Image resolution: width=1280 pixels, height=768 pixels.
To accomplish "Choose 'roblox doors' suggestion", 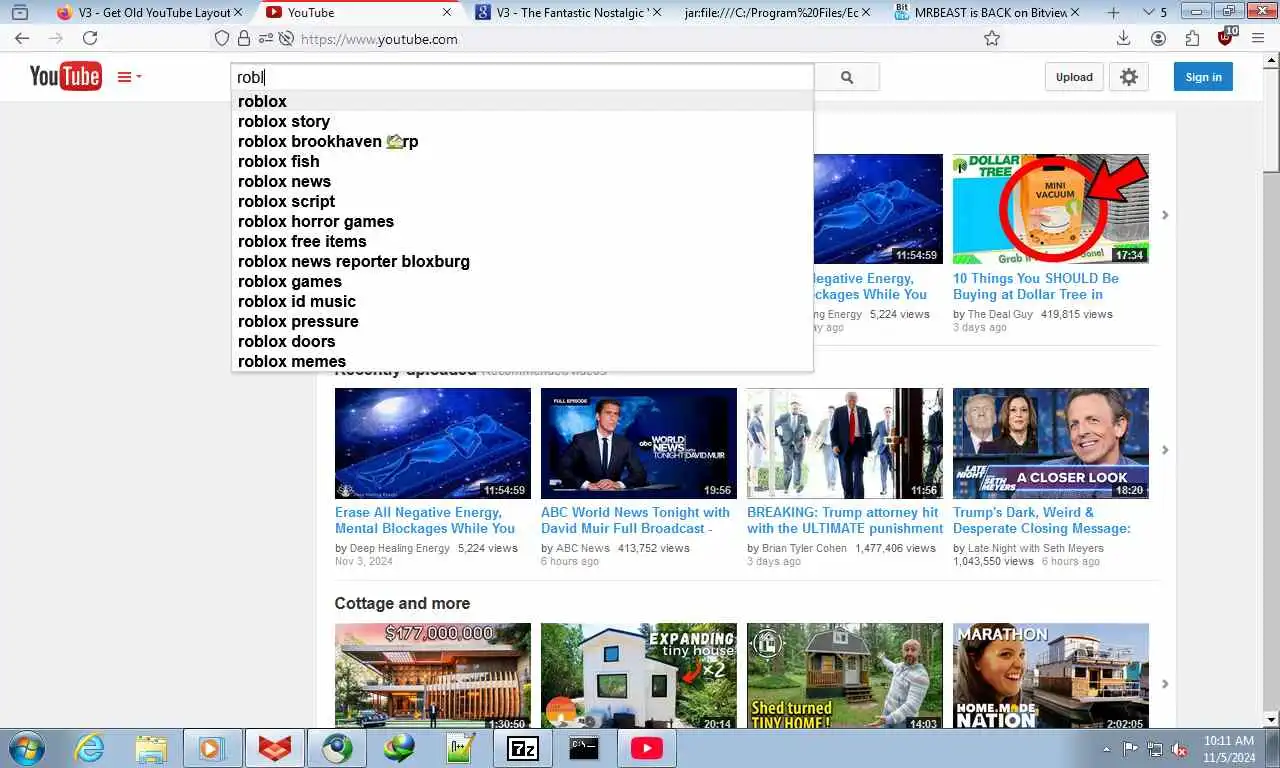I will 522,341.
